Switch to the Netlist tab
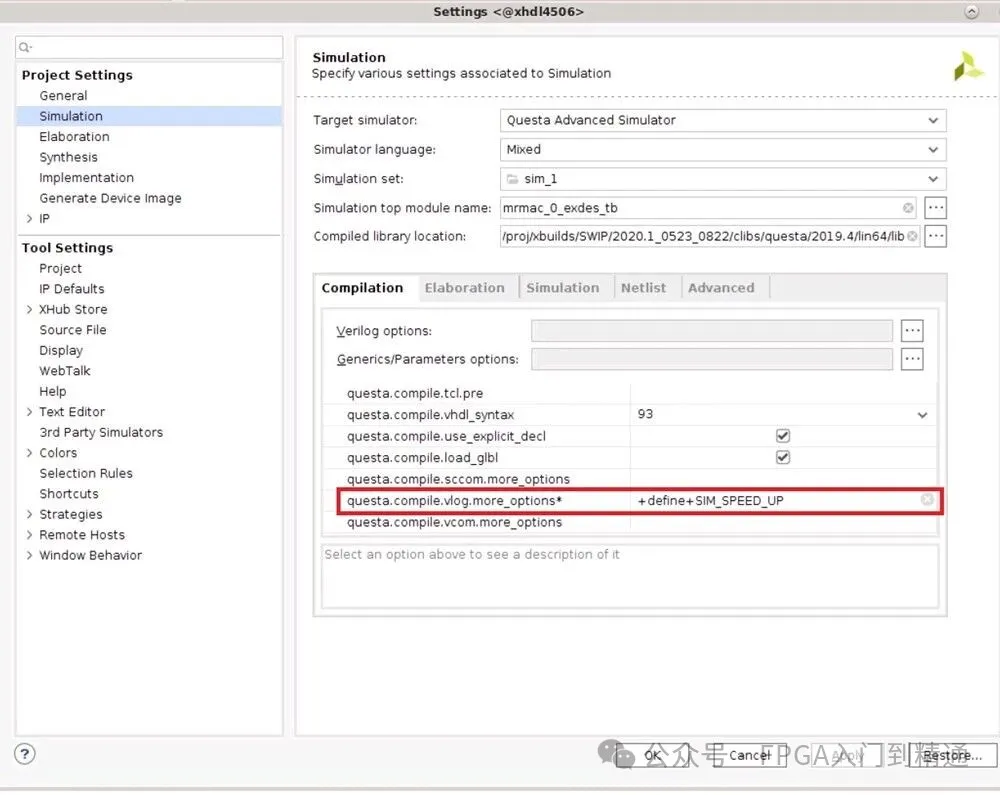Image resolution: width=1000 pixels, height=795 pixels. [x=643, y=288]
